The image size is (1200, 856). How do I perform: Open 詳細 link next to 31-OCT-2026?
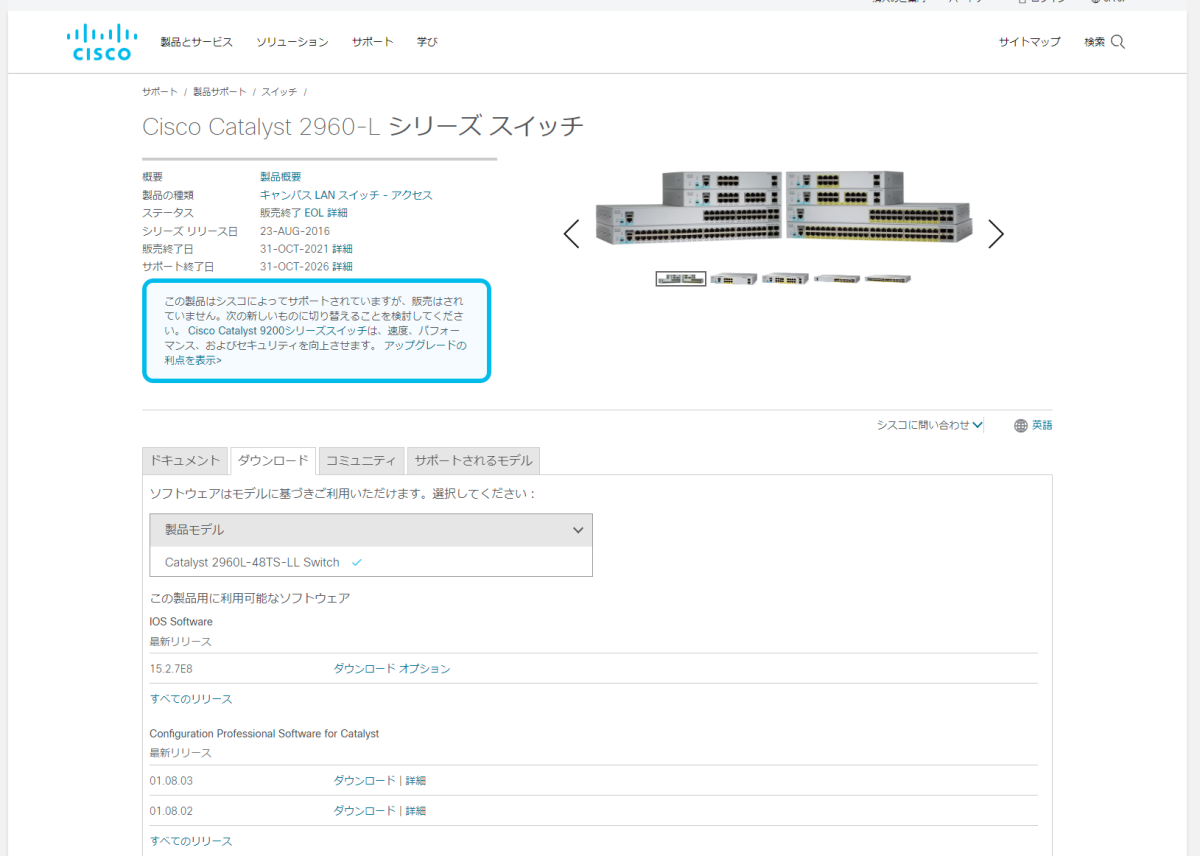342,267
